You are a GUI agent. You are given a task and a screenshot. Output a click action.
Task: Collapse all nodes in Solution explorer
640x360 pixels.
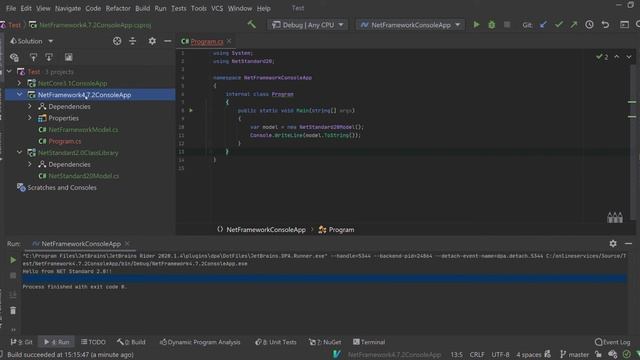point(133,41)
